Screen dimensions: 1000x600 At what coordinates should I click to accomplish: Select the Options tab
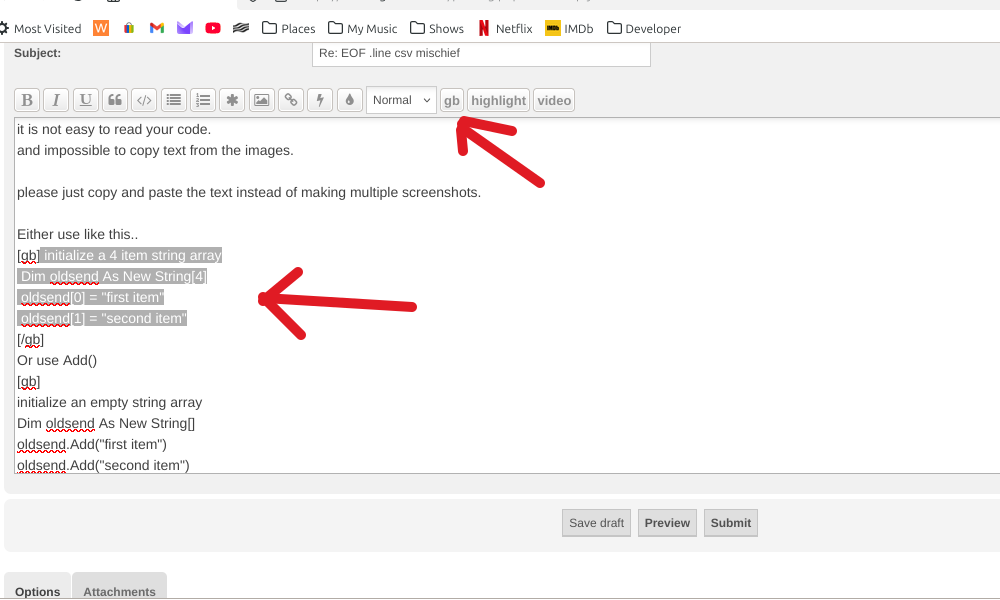(38, 591)
